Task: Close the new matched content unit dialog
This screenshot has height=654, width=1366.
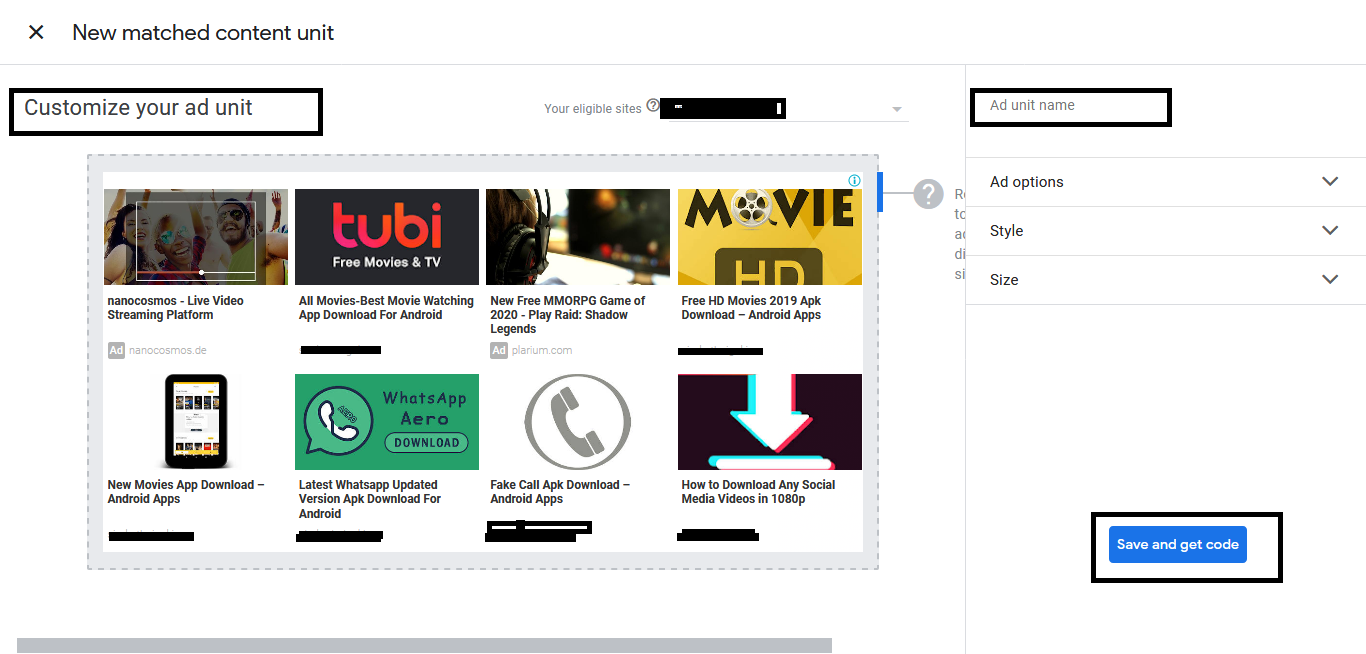Action: point(36,32)
